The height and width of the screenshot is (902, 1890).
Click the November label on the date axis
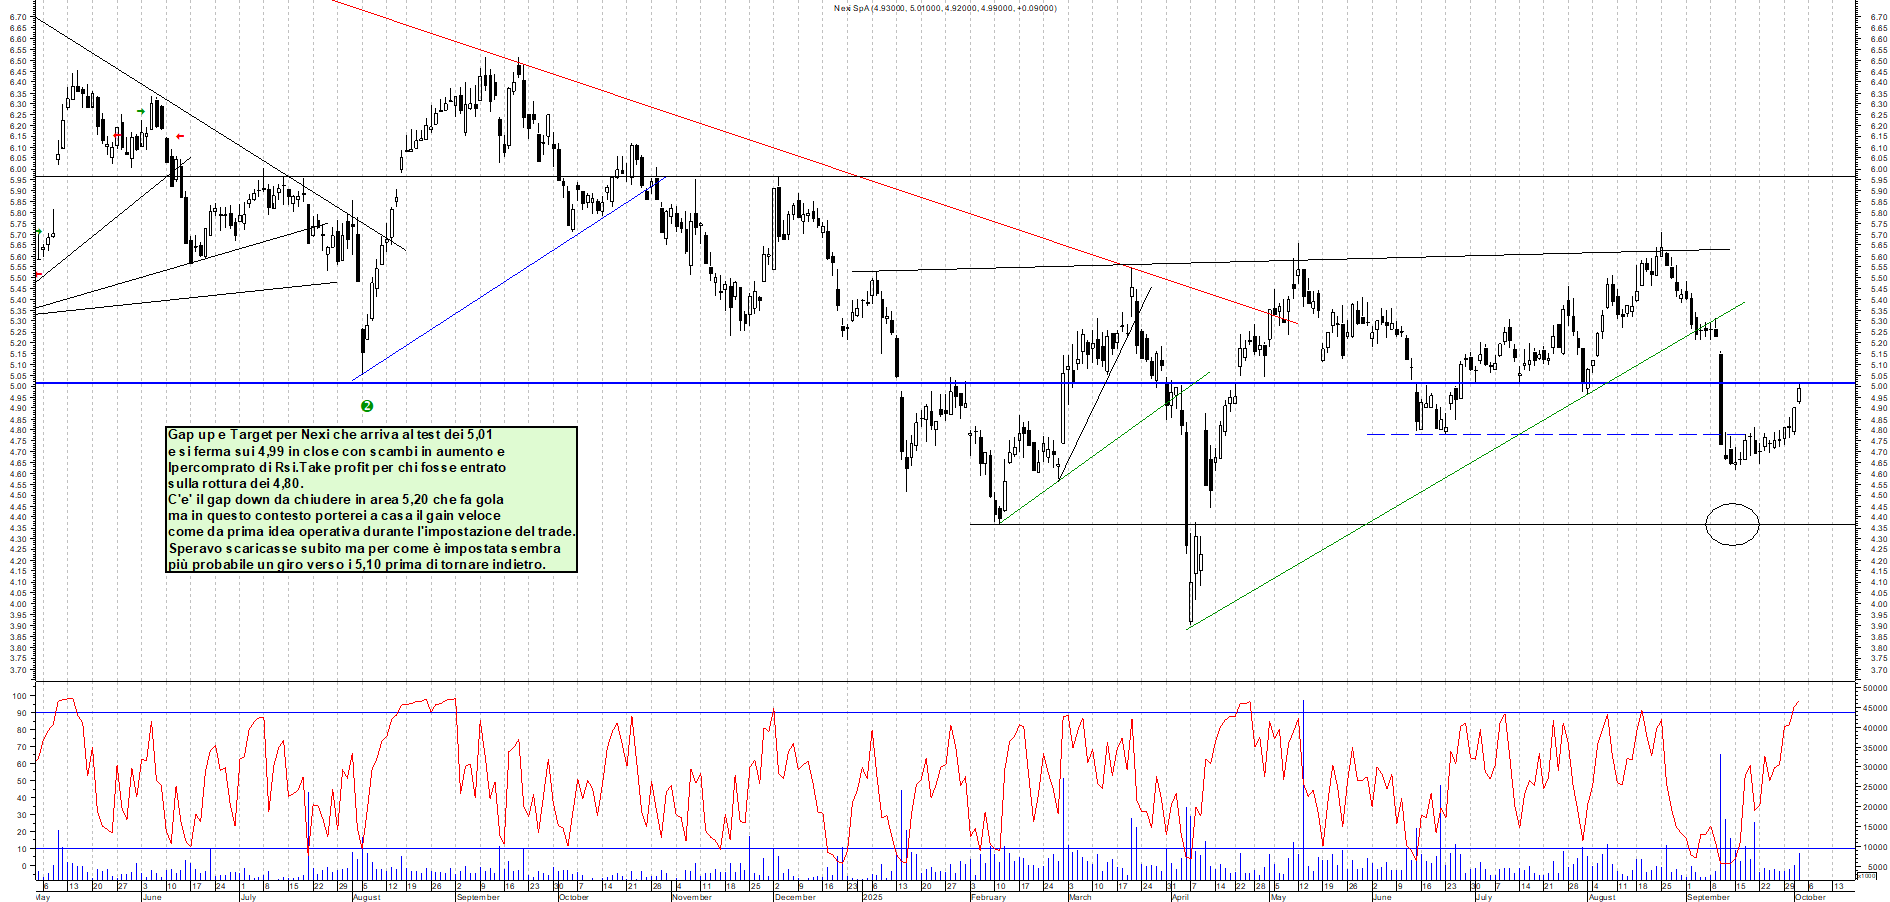click(691, 897)
